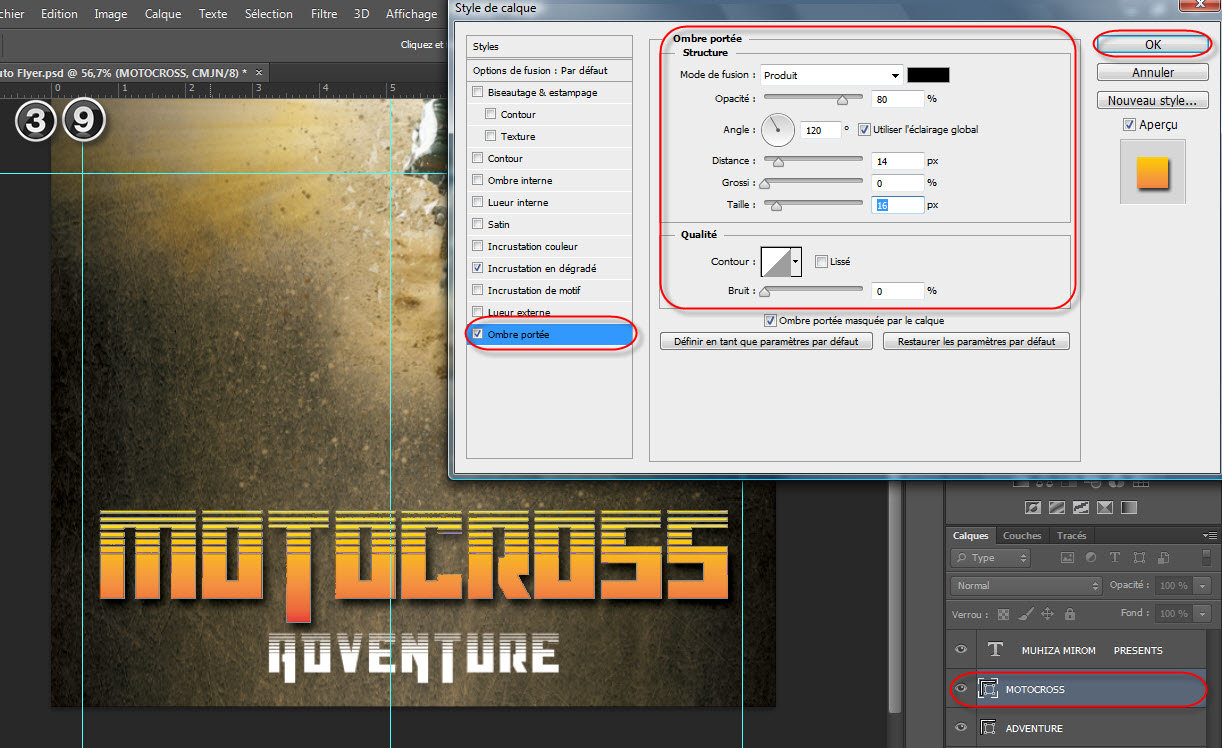Hide the MUHIZA MIROM PRESENTS layer
The image size is (1222, 748).
pos(961,650)
